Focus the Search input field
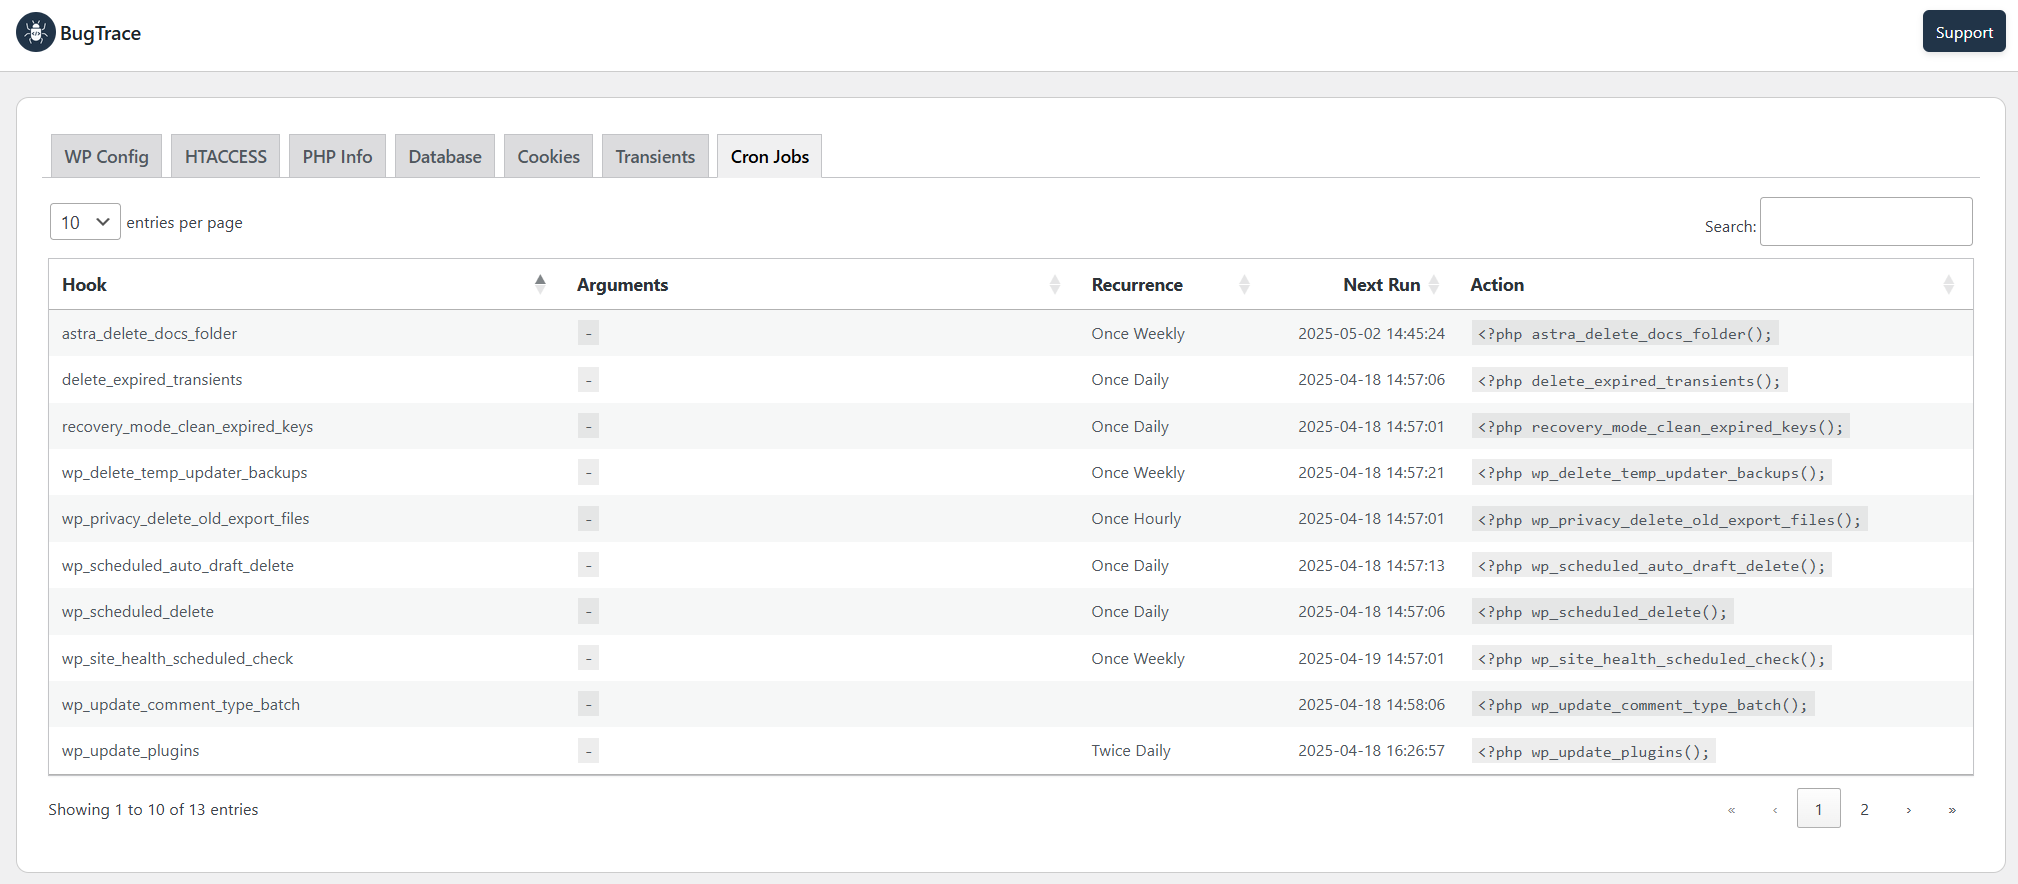 tap(1866, 221)
